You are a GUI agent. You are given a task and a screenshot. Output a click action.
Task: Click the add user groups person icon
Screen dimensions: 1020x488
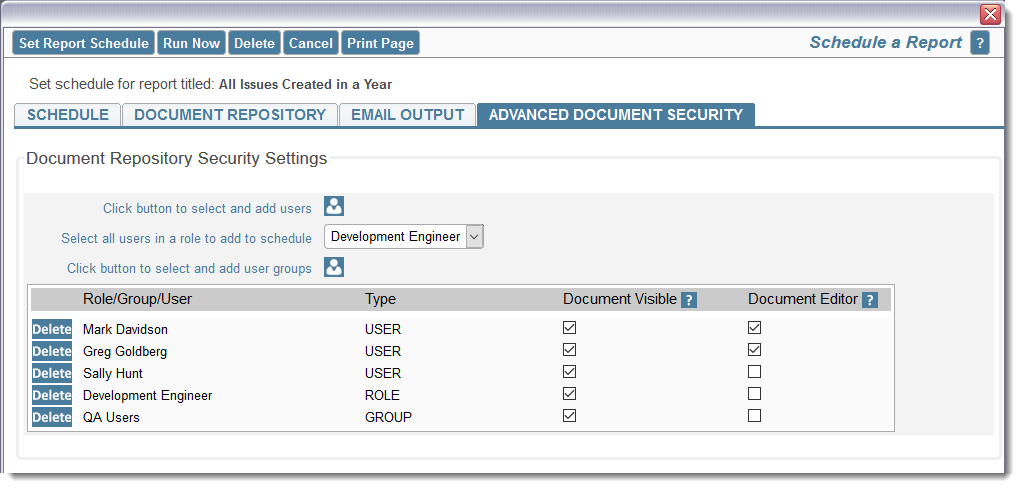point(334,267)
